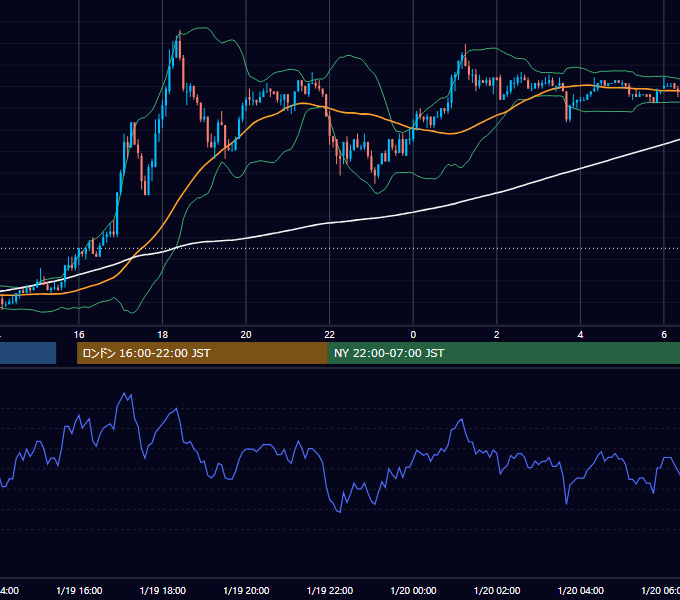Viewport: 680px width, 600px height.
Task: Click the 0 hour label on price chart axis
Action: 413,335
